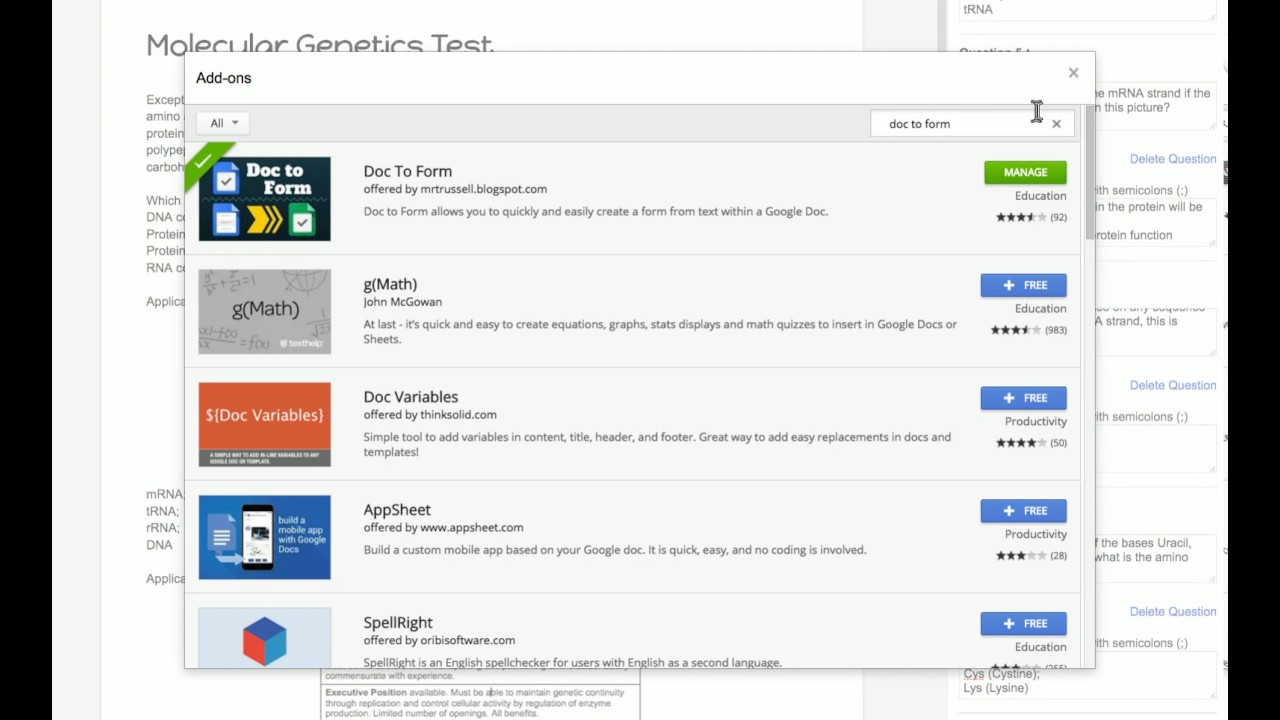Install AppSheet with Free button
The height and width of the screenshot is (720, 1280).
[x=1023, y=511]
